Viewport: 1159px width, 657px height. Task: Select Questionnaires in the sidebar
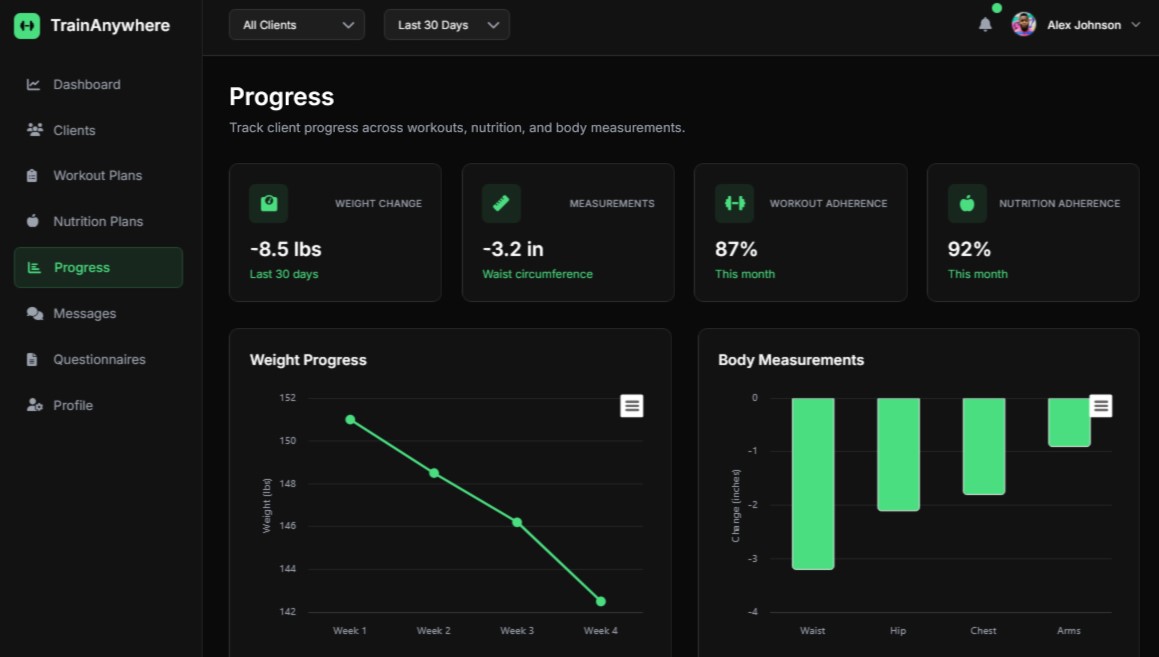(99, 360)
